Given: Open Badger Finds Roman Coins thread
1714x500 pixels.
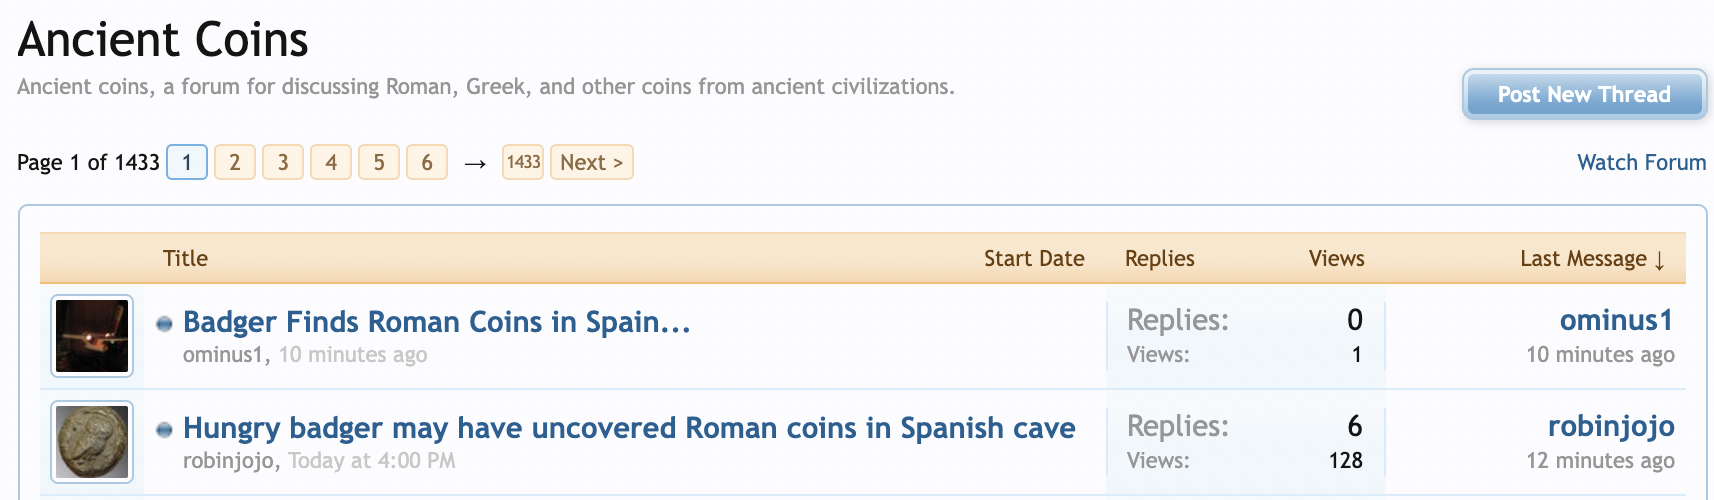Looking at the screenshot, I should click(x=436, y=322).
